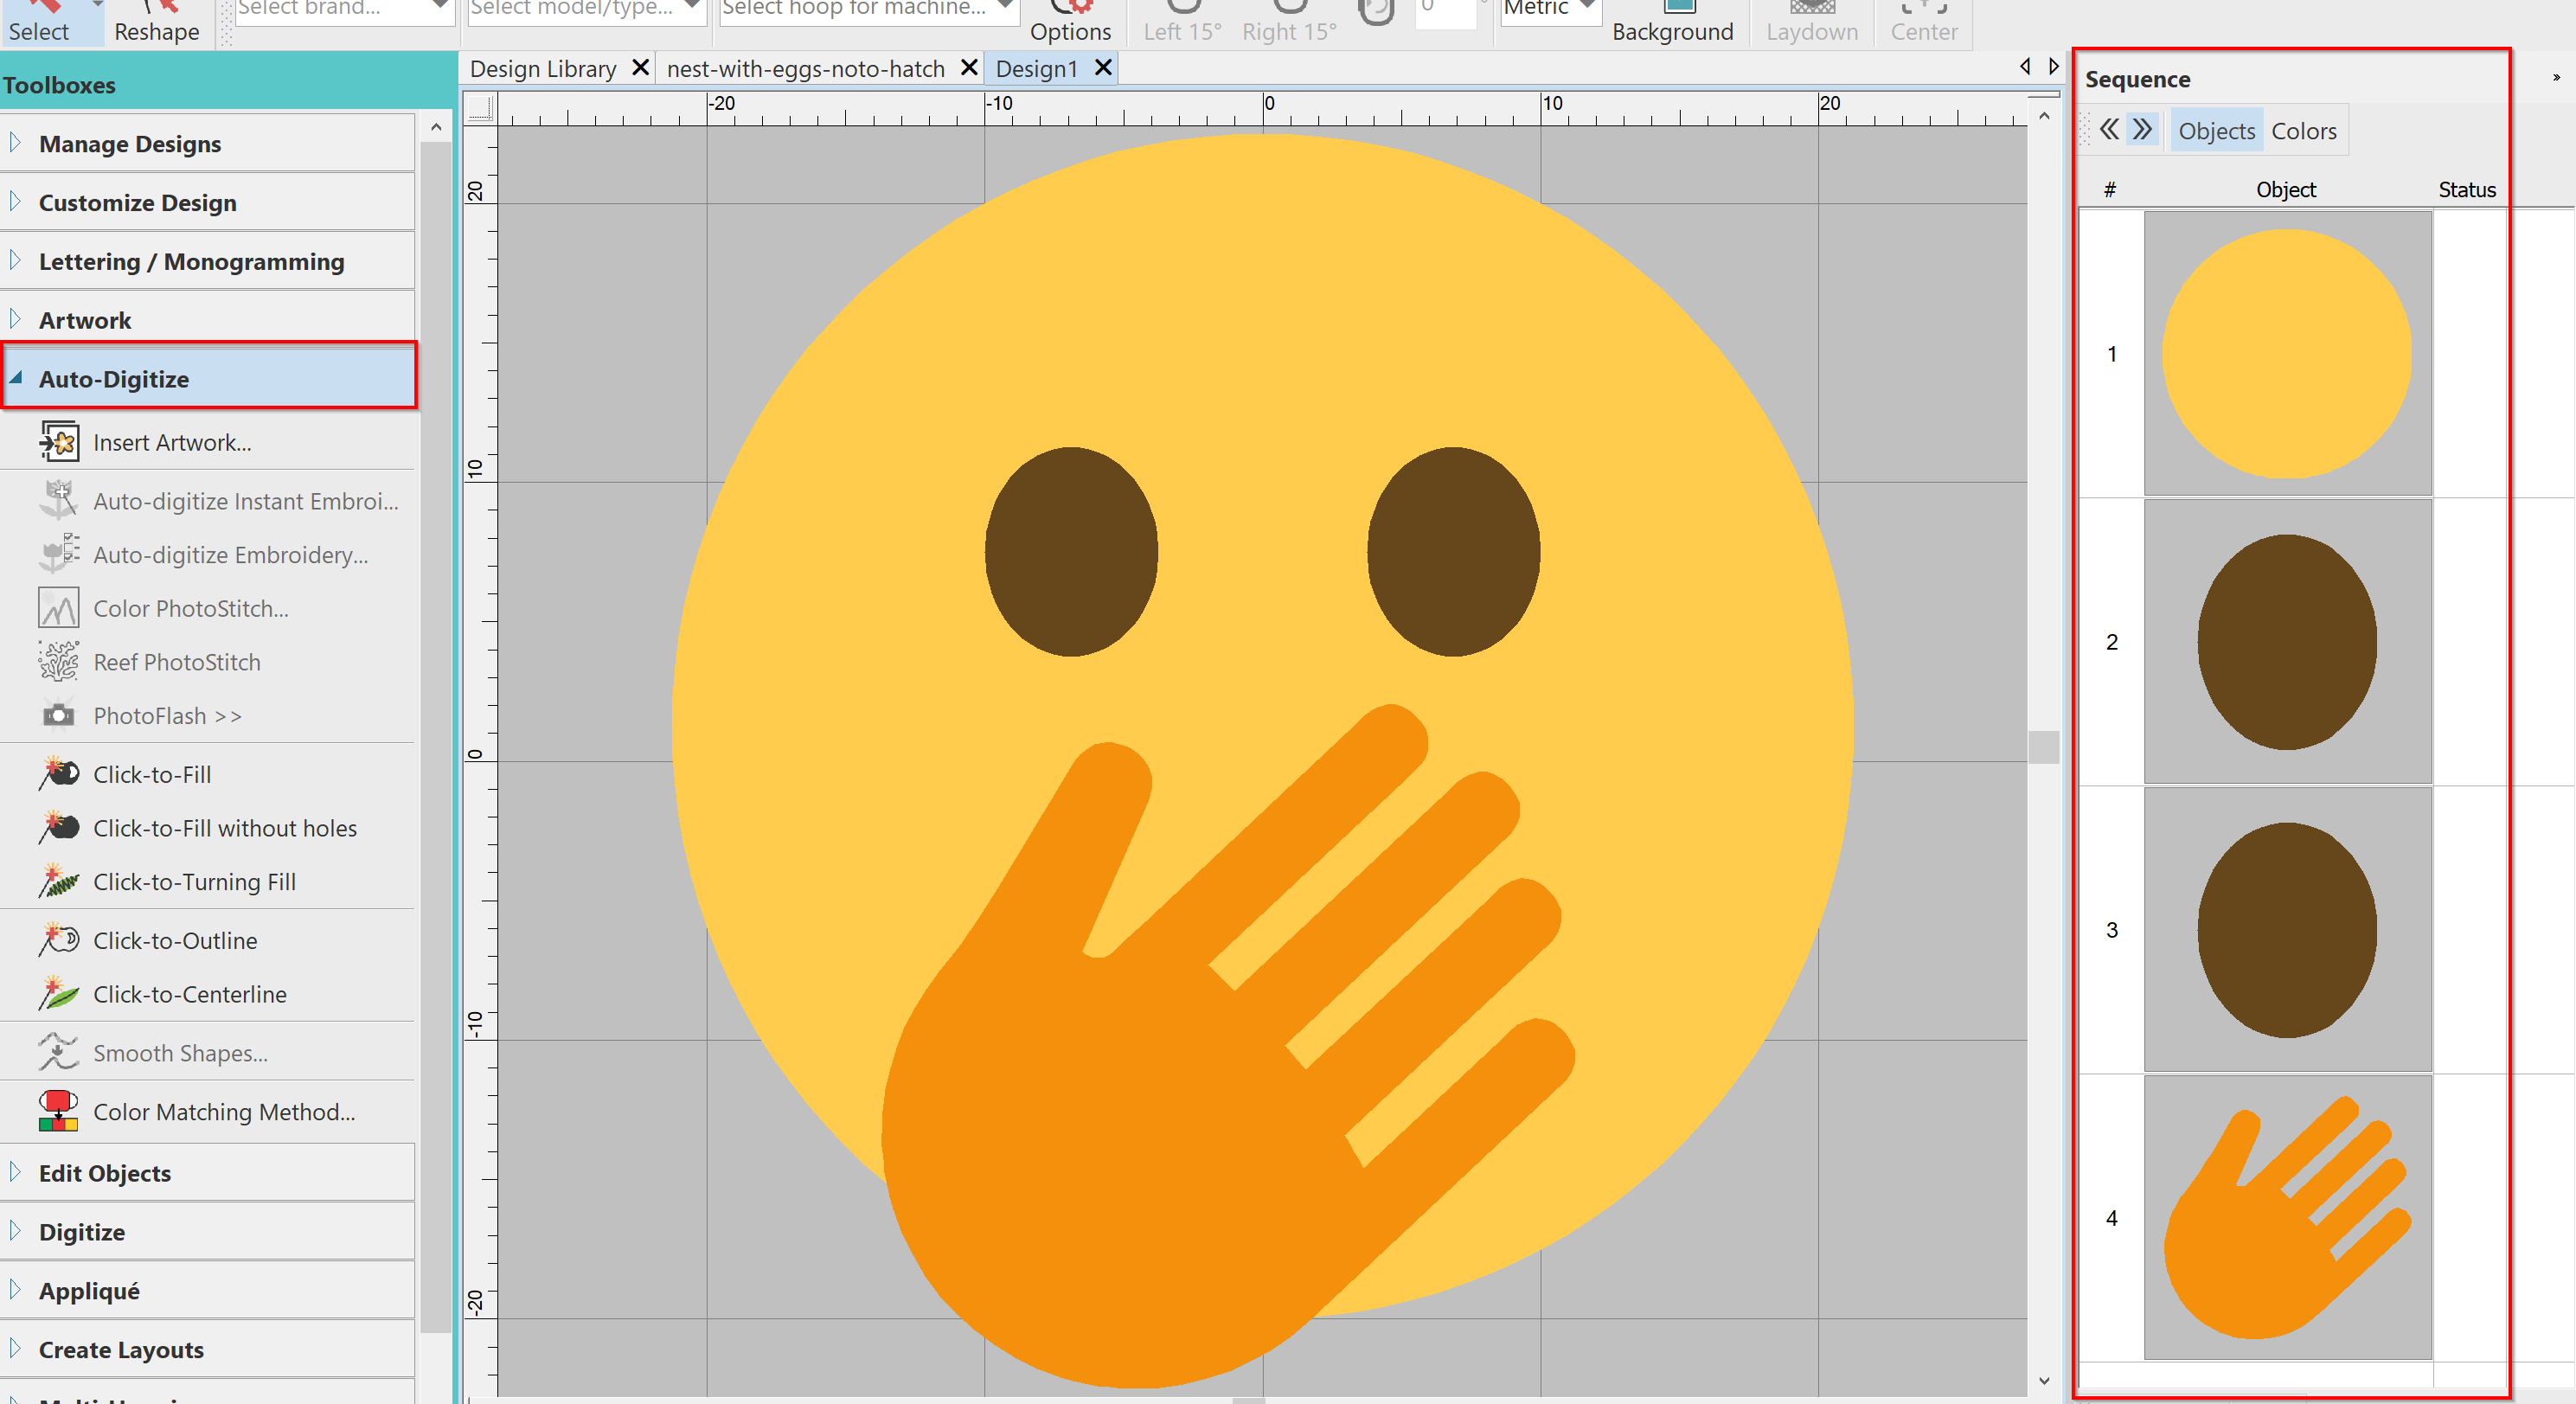Close the Design Library tab
This screenshot has height=1404, width=2576.
click(x=641, y=68)
